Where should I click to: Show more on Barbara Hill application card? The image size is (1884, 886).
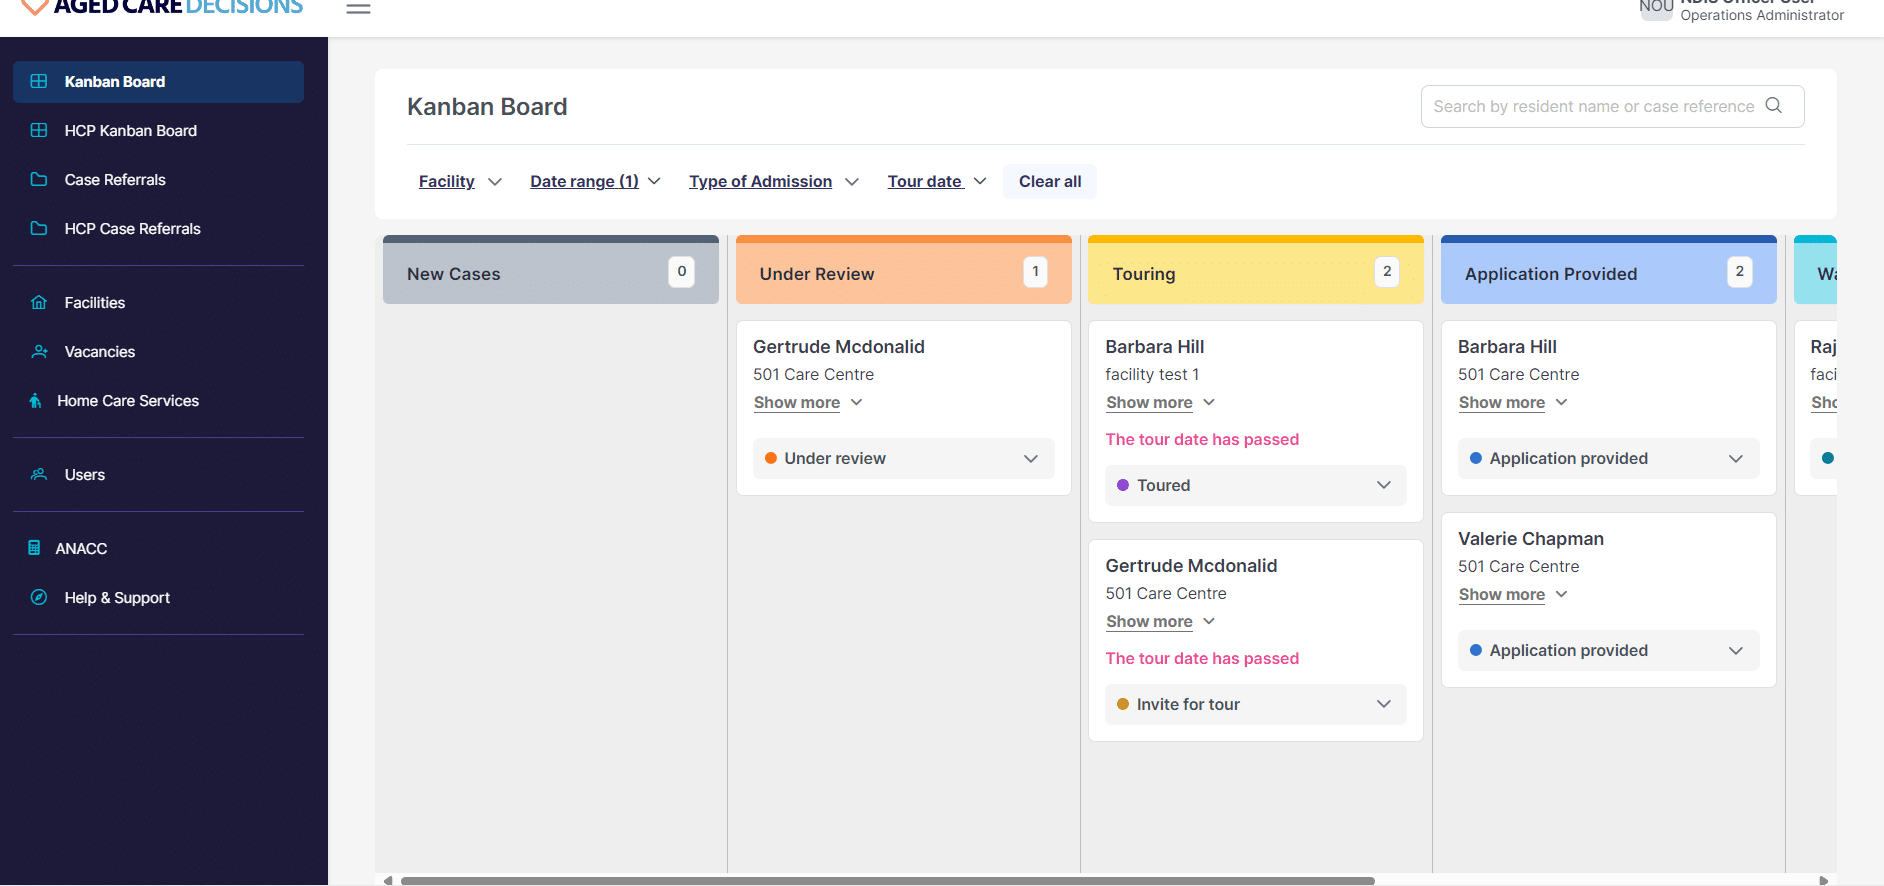click(1513, 402)
